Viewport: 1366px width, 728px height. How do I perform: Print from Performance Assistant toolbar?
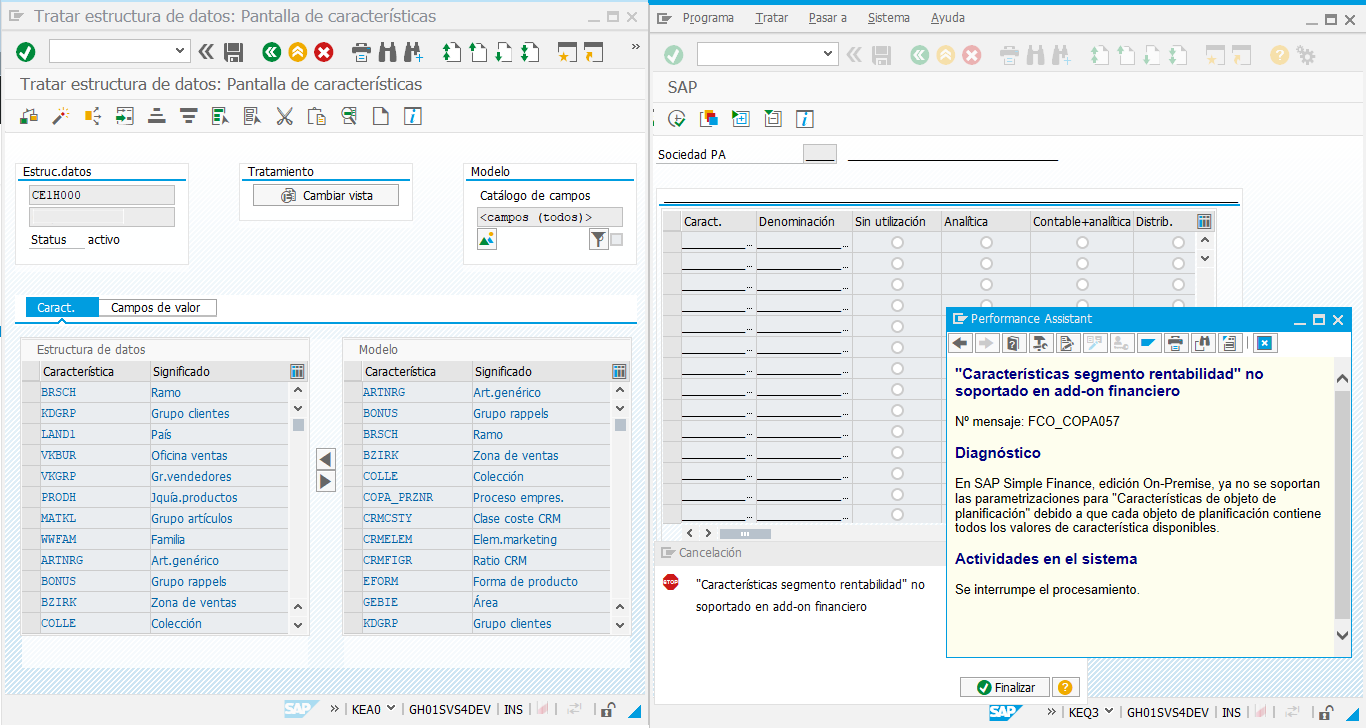tap(1177, 343)
